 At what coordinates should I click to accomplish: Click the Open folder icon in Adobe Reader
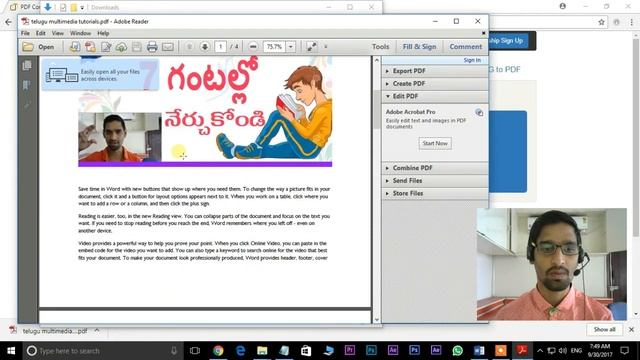[28, 47]
